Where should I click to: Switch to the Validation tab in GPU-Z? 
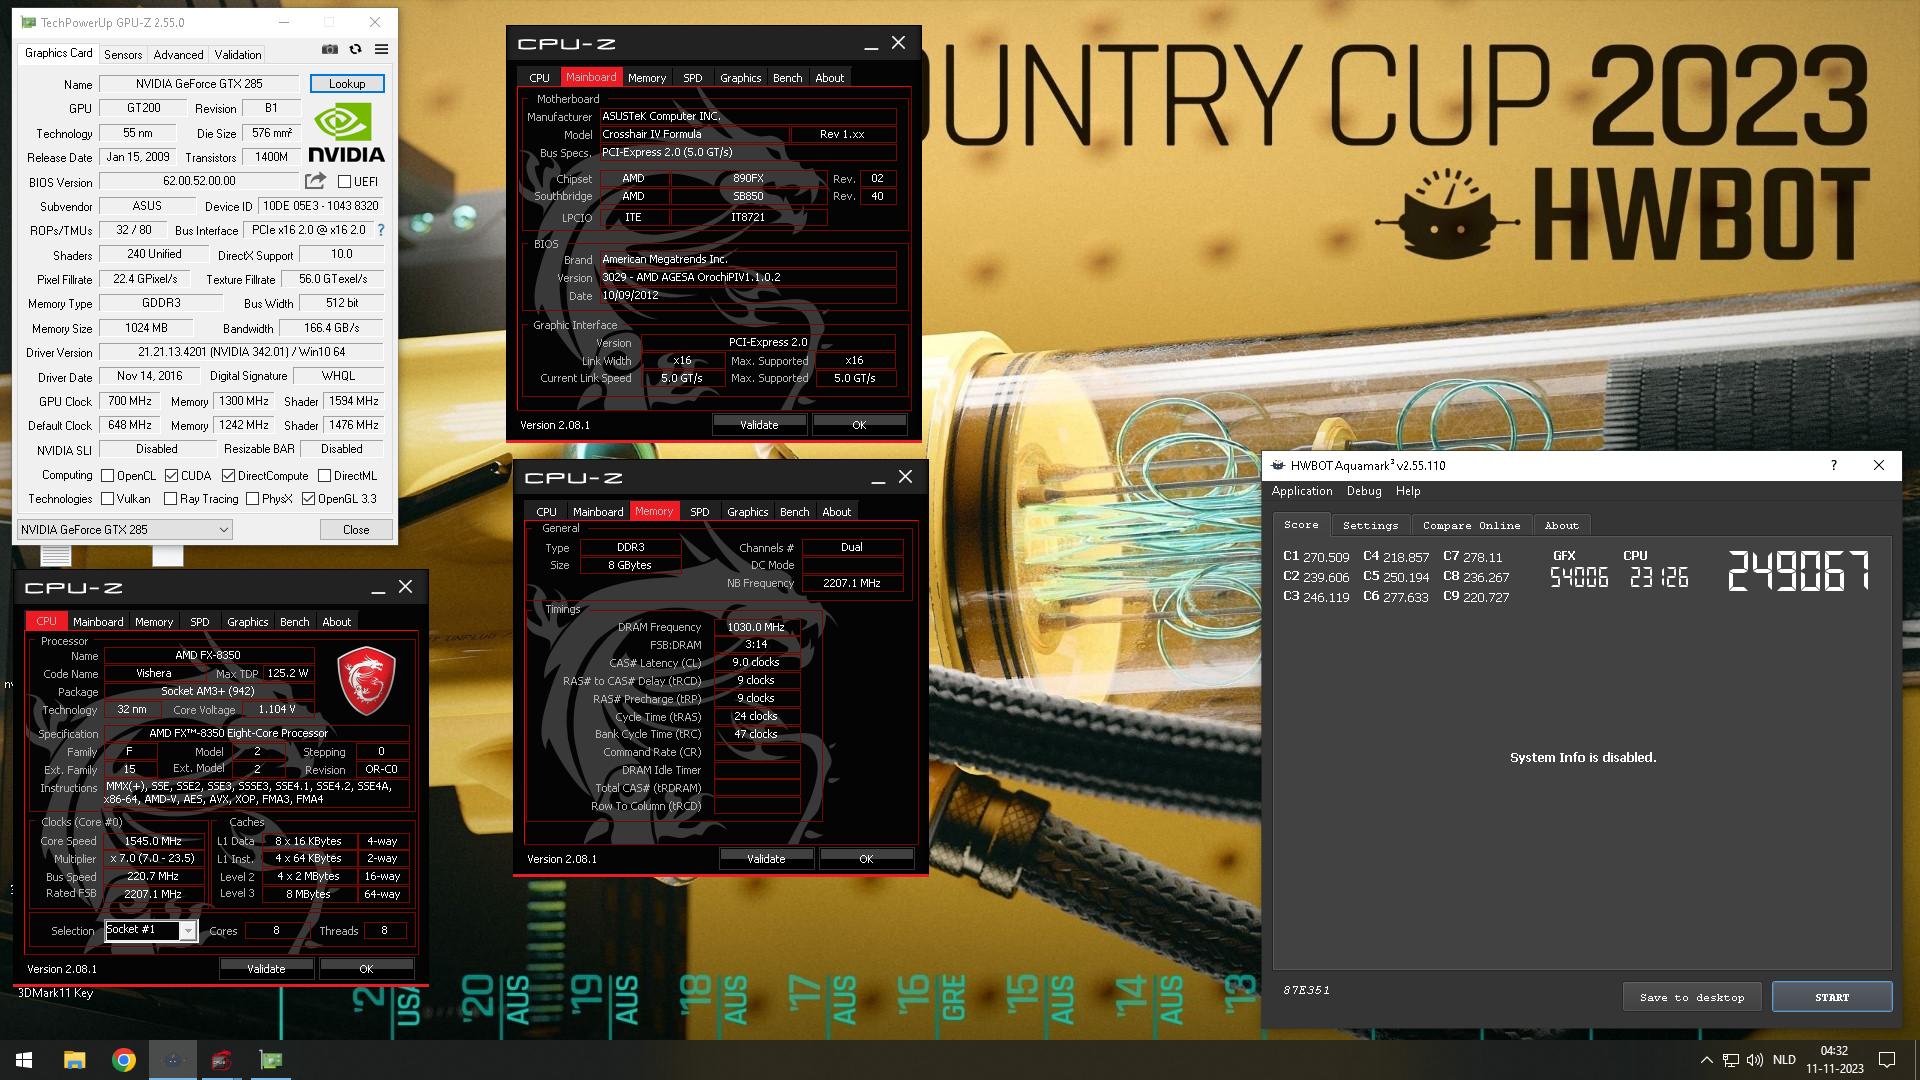tap(238, 55)
